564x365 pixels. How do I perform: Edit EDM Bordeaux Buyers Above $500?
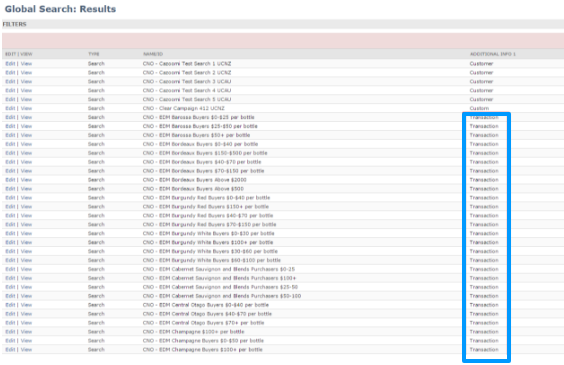10,189
